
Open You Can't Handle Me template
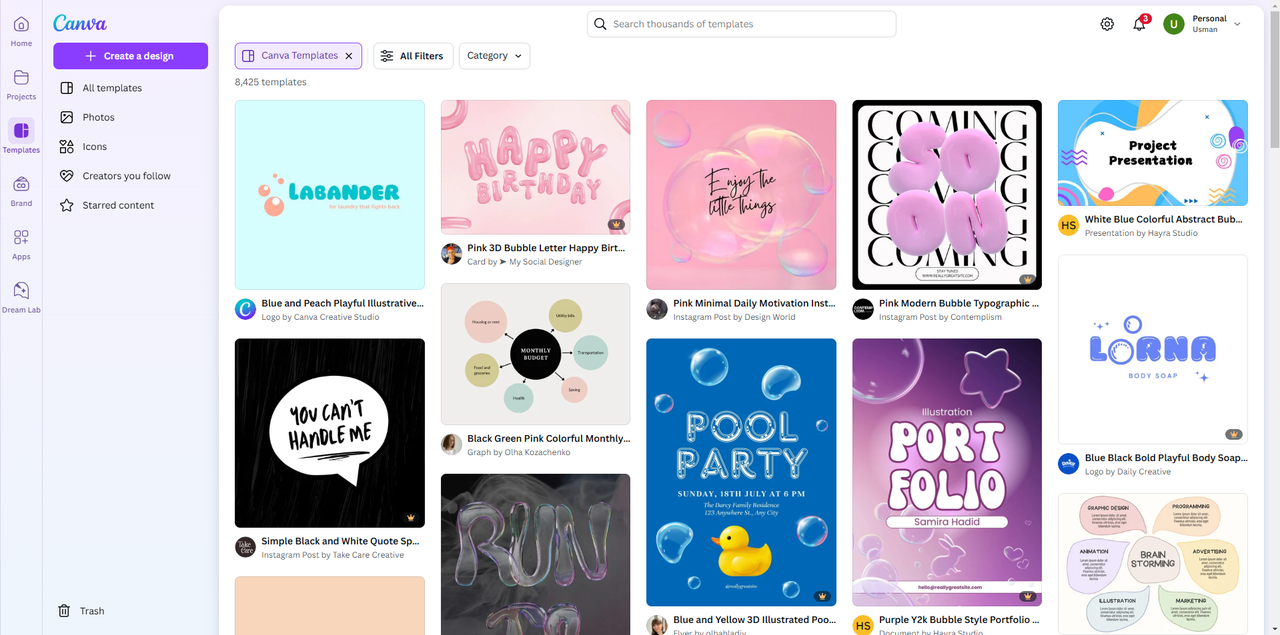click(x=330, y=433)
